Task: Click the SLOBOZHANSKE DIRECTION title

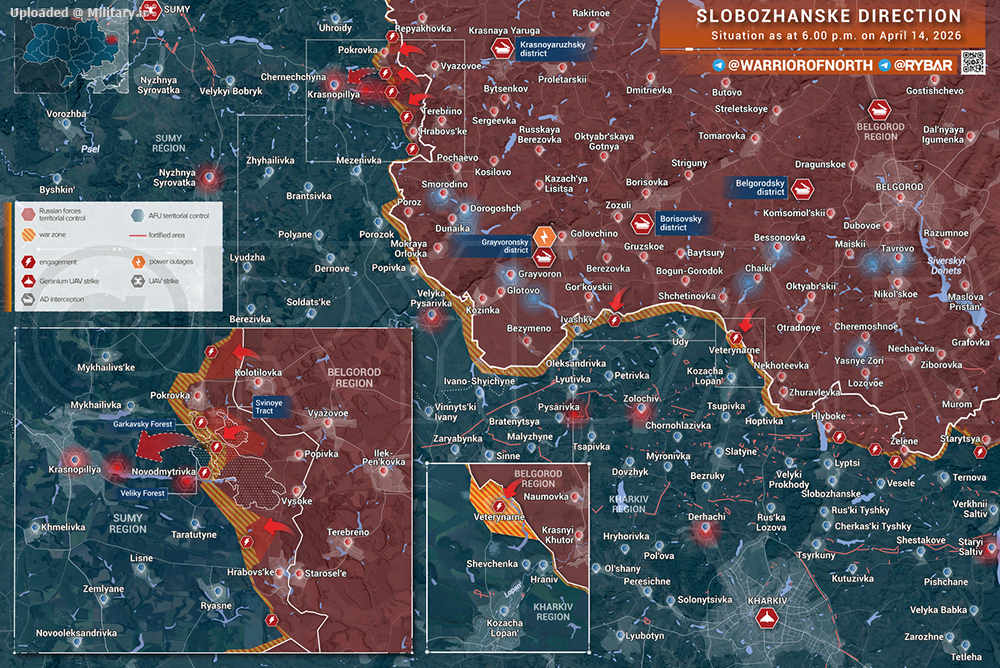Action: [x=828, y=16]
